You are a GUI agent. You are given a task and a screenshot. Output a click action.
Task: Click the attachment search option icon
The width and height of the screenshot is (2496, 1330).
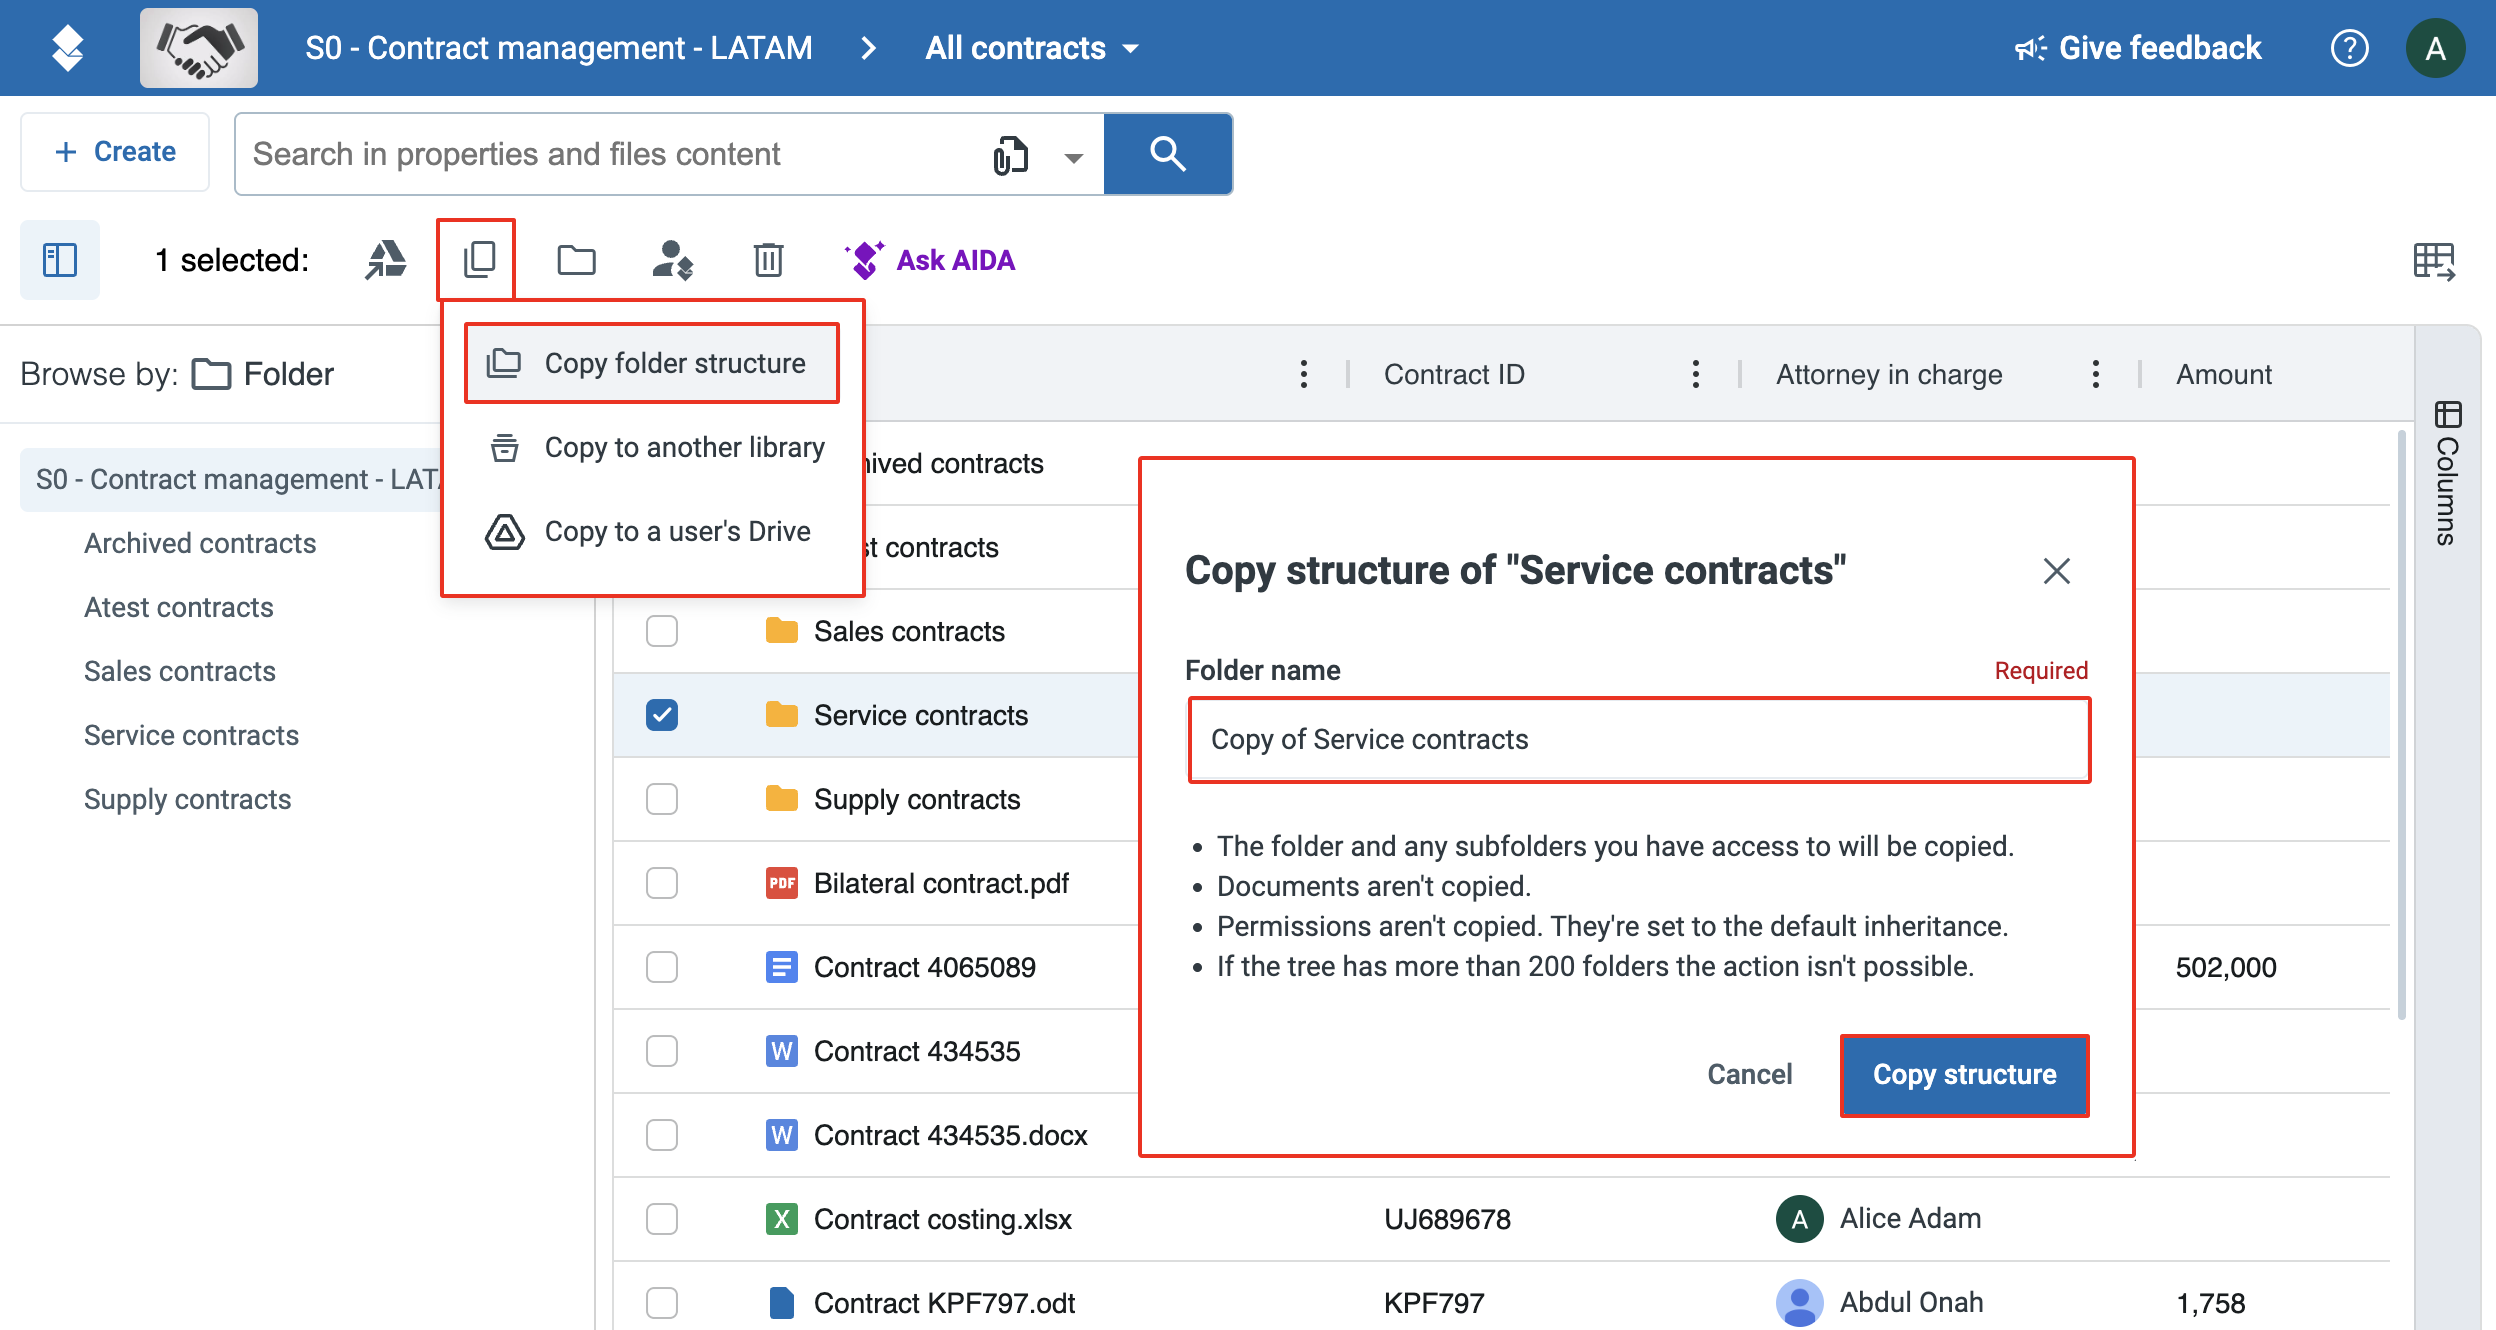pos(1010,155)
